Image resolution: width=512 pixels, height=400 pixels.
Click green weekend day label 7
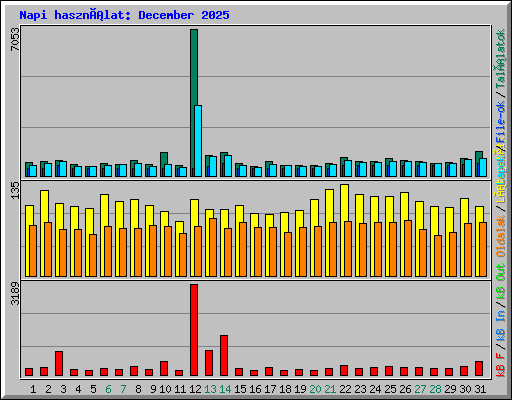tap(123, 389)
